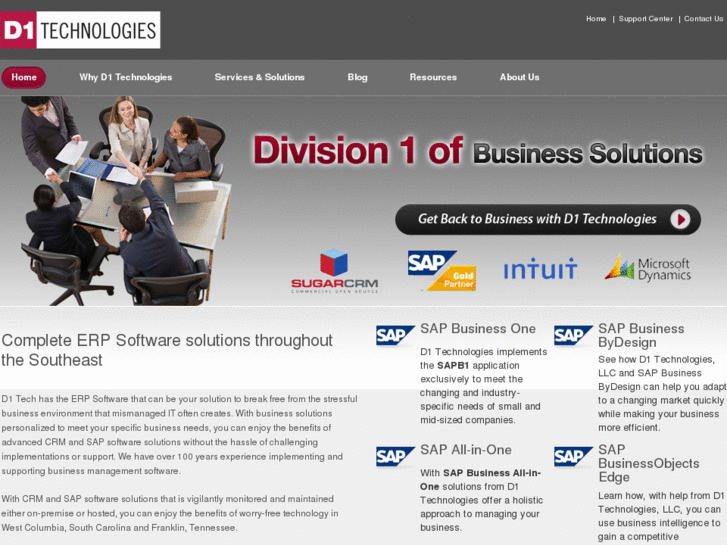Go to the Blog menu item
This screenshot has height=545, width=727.
357,77
